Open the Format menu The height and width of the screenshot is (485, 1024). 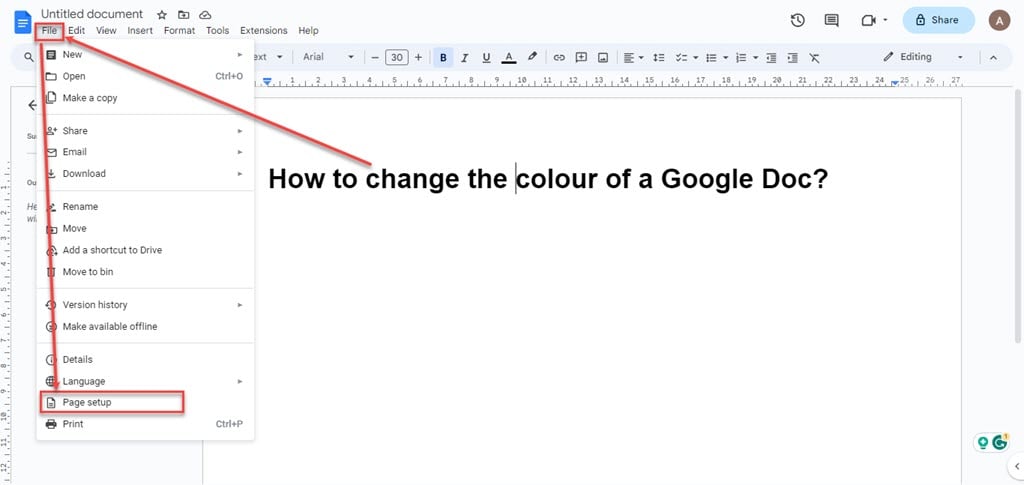click(x=179, y=30)
